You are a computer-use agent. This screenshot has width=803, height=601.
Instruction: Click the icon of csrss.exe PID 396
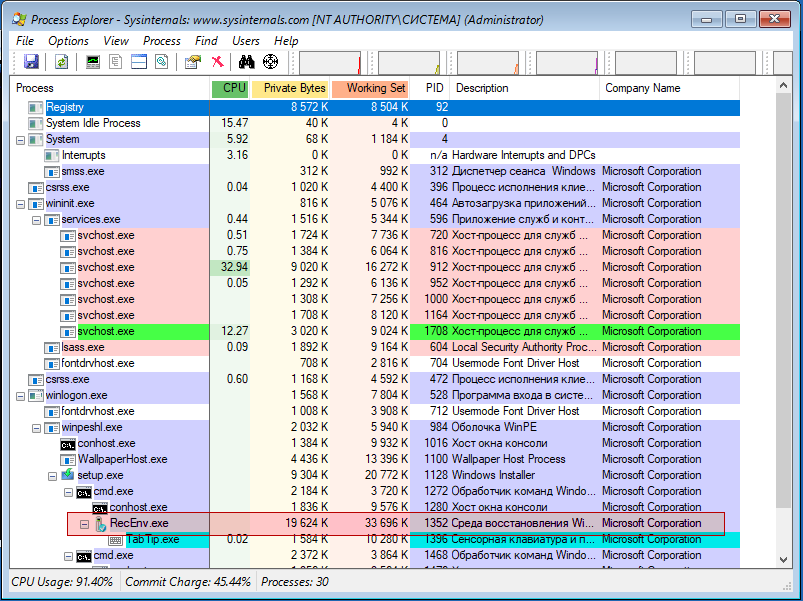click(35, 187)
